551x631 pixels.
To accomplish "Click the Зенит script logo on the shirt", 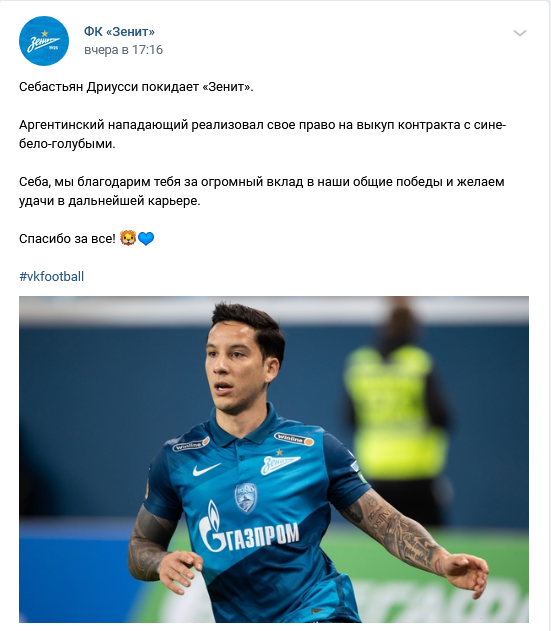I will (280, 462).
